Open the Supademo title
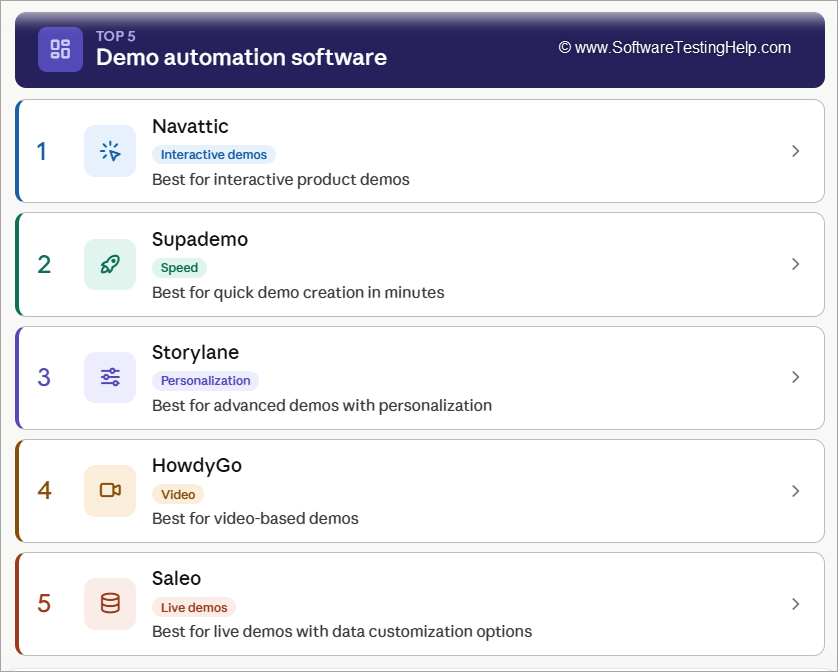 (x=200, y=240)
